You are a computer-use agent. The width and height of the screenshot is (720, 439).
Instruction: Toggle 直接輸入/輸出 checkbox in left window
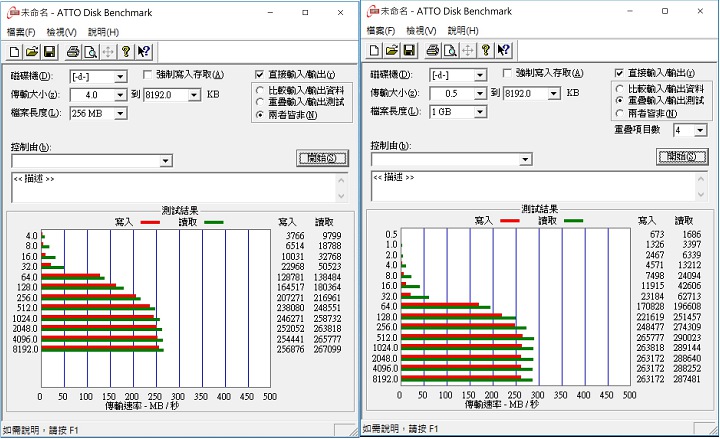coord(259,74)
